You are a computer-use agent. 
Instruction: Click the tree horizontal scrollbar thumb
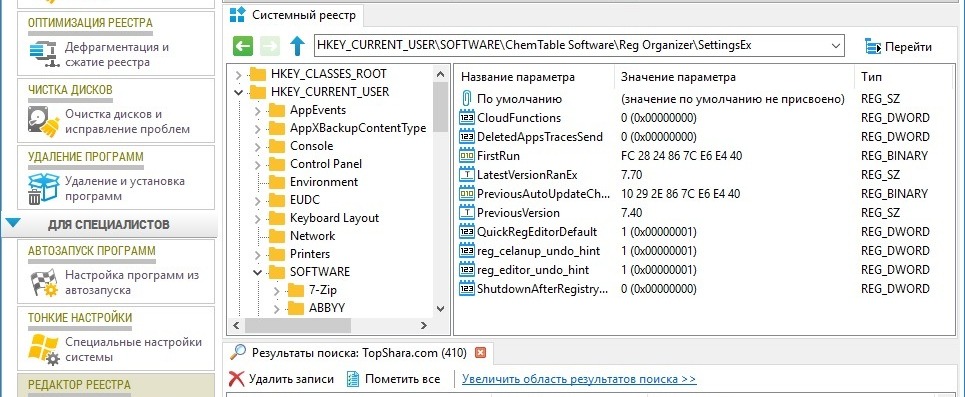coord(298,325)
